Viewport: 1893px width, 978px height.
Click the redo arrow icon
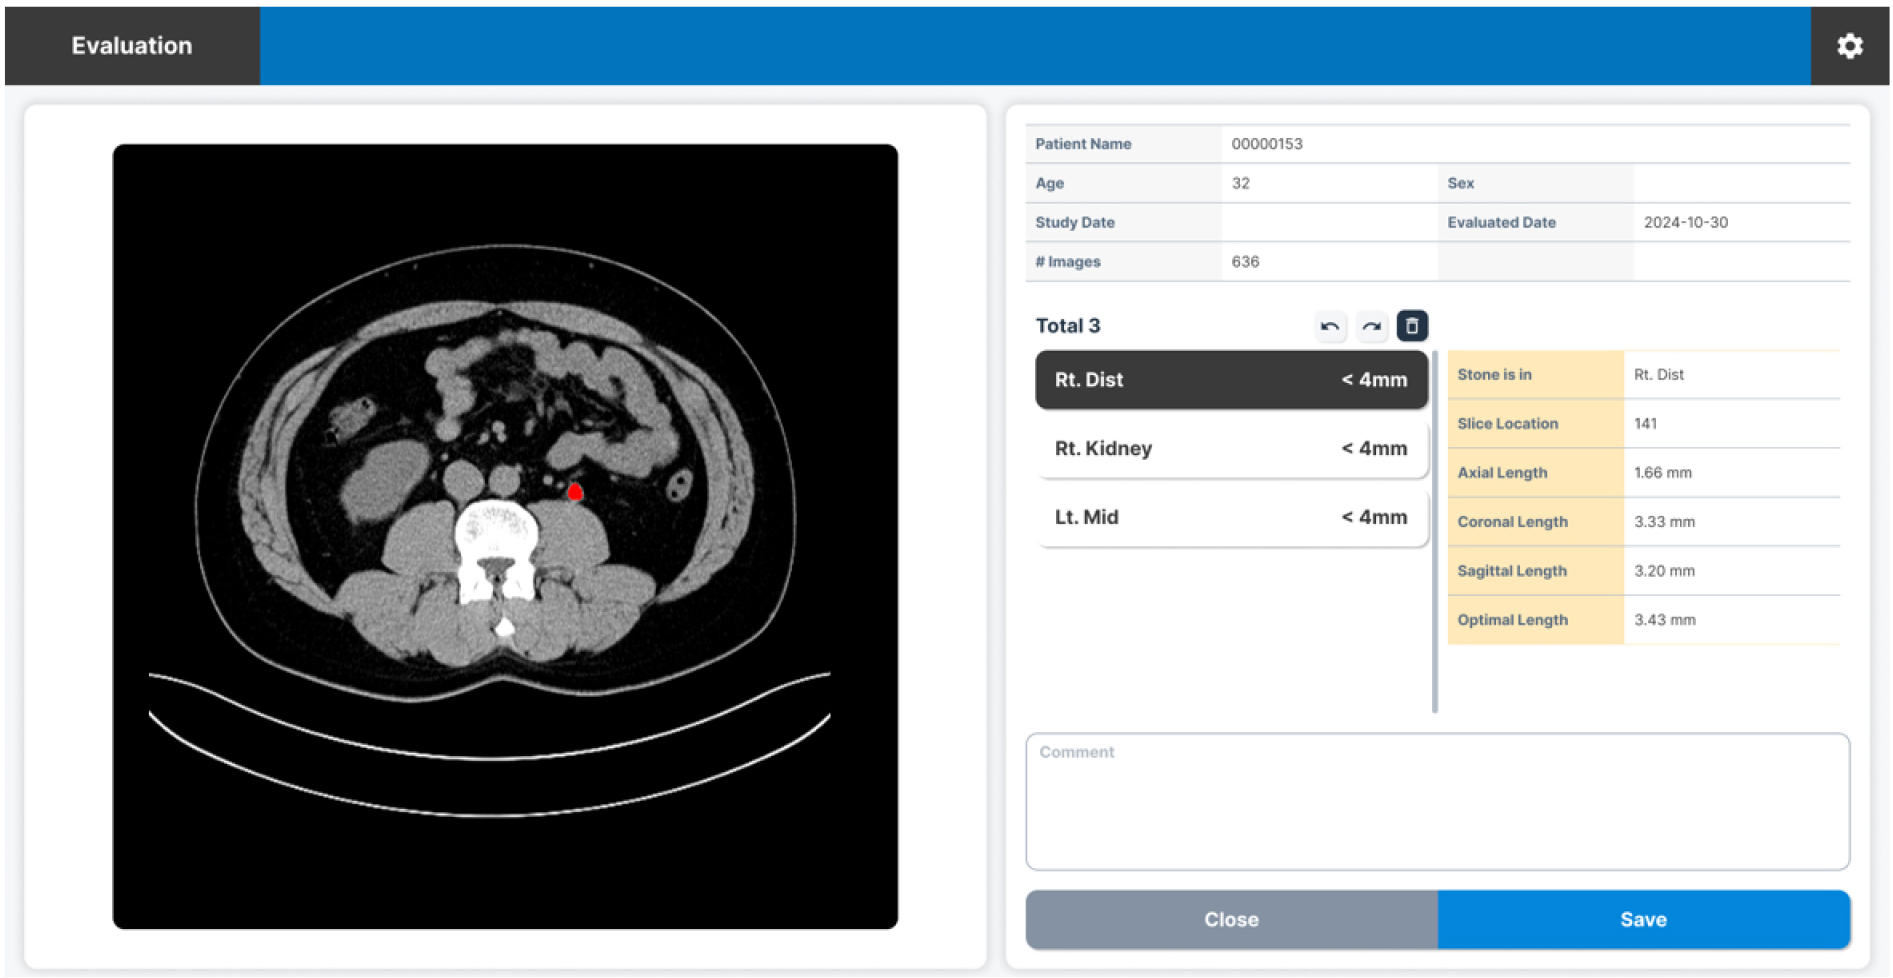(1371, 326)
